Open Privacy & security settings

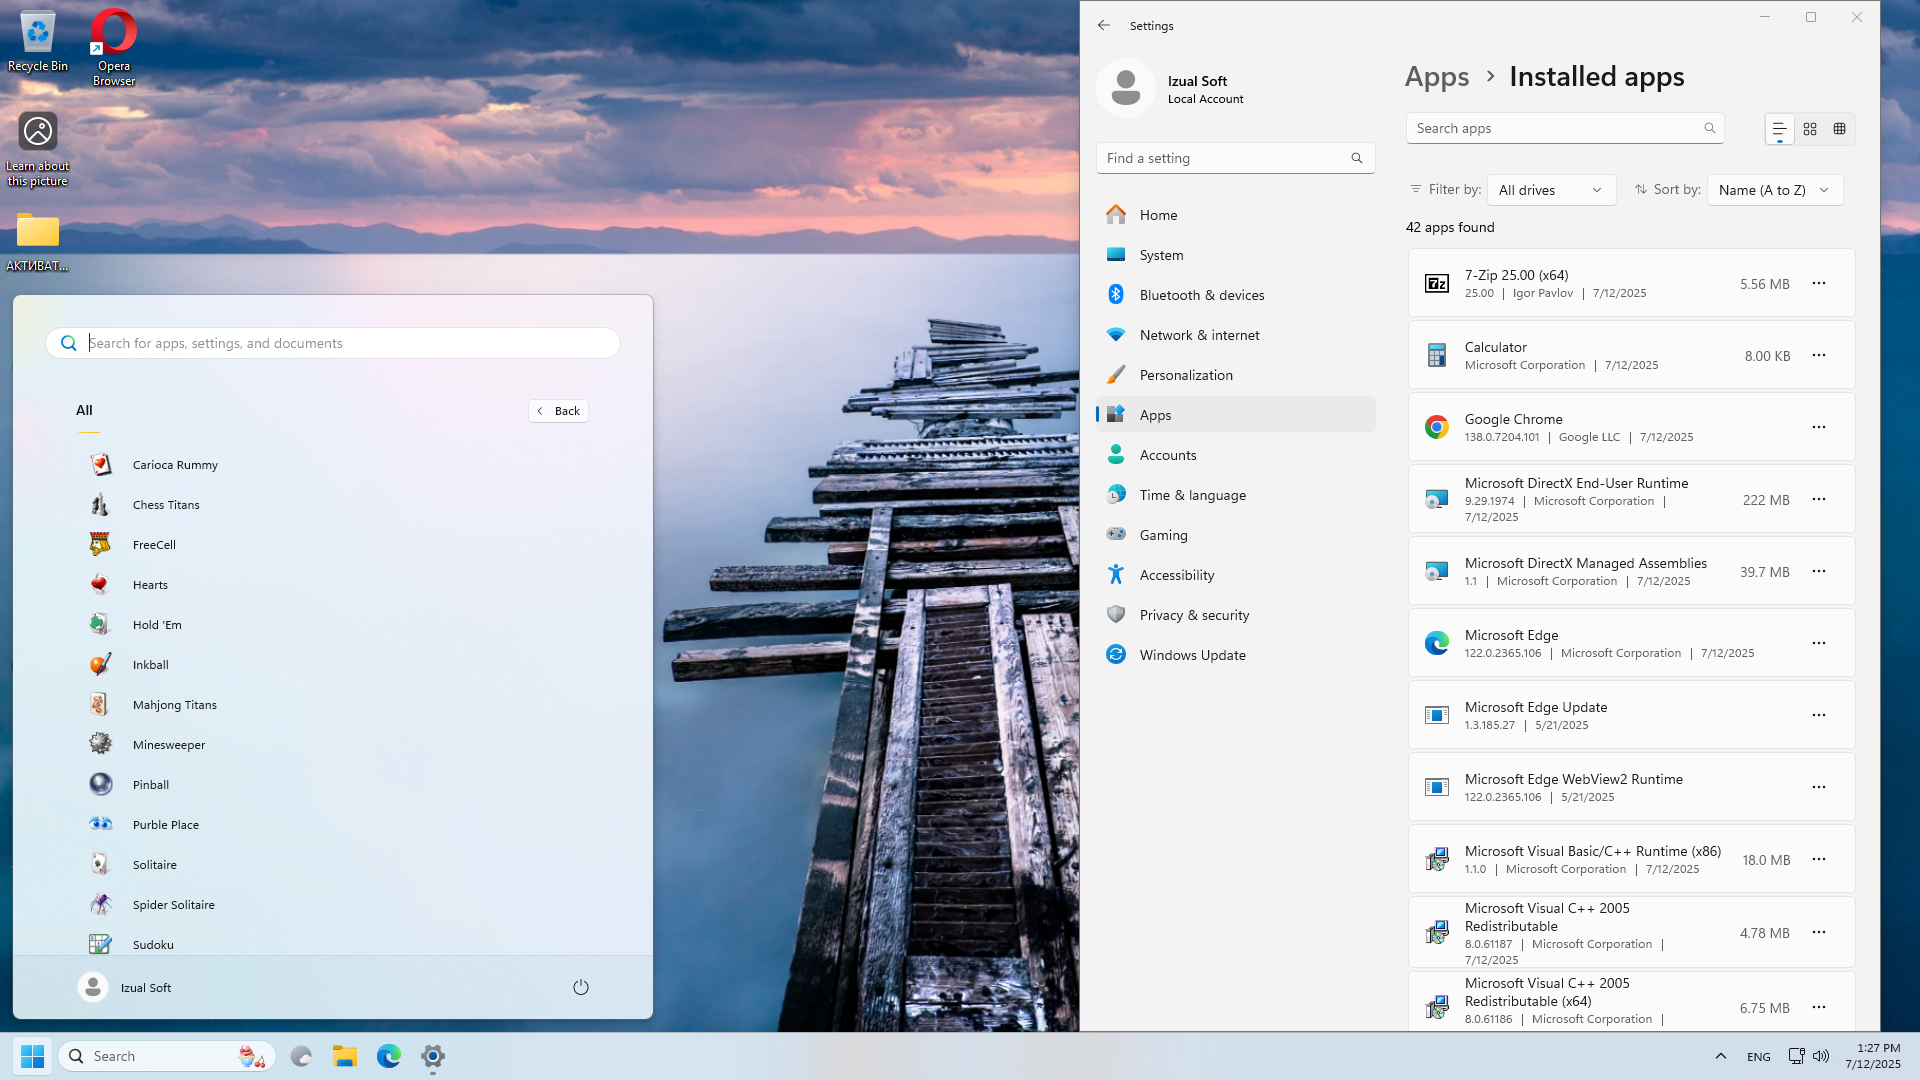click(x=1236, y=615)
